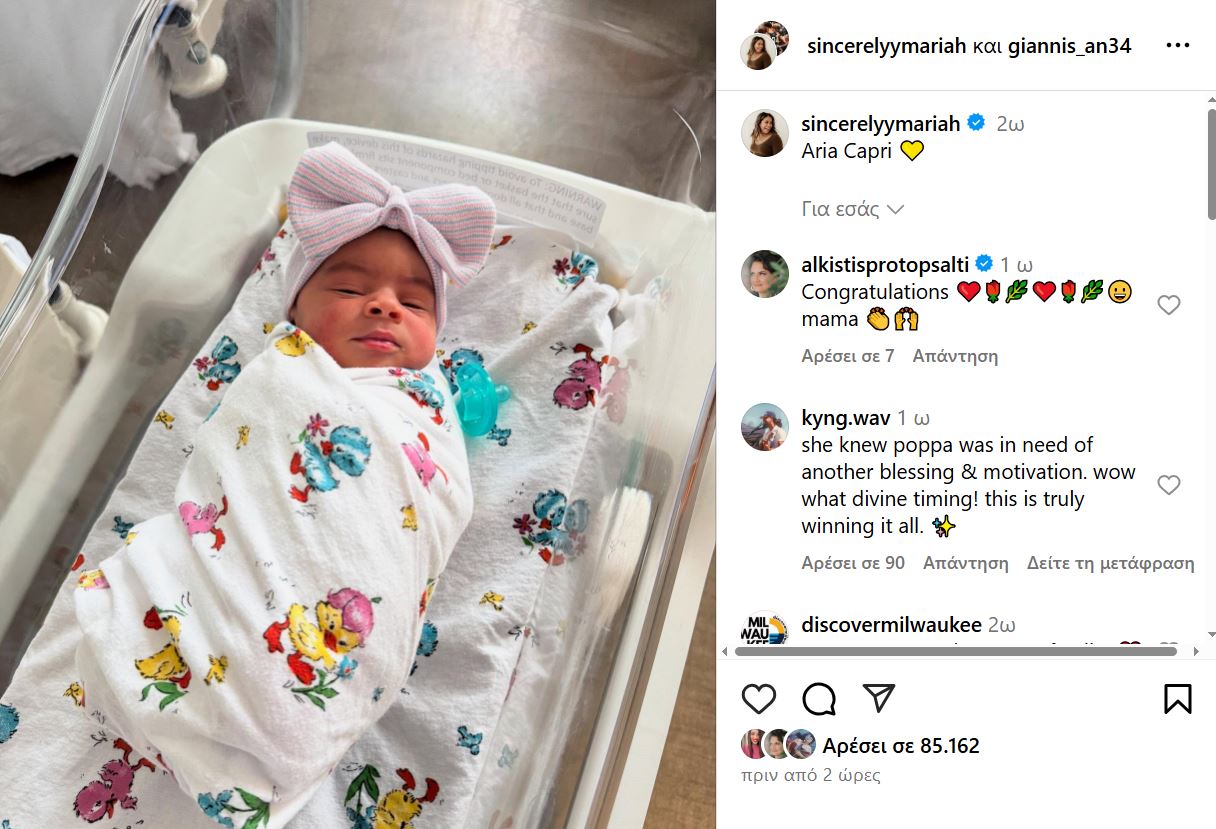
Task: Open the giannis_an34 profile link
Action: [x=1070, y=46]
